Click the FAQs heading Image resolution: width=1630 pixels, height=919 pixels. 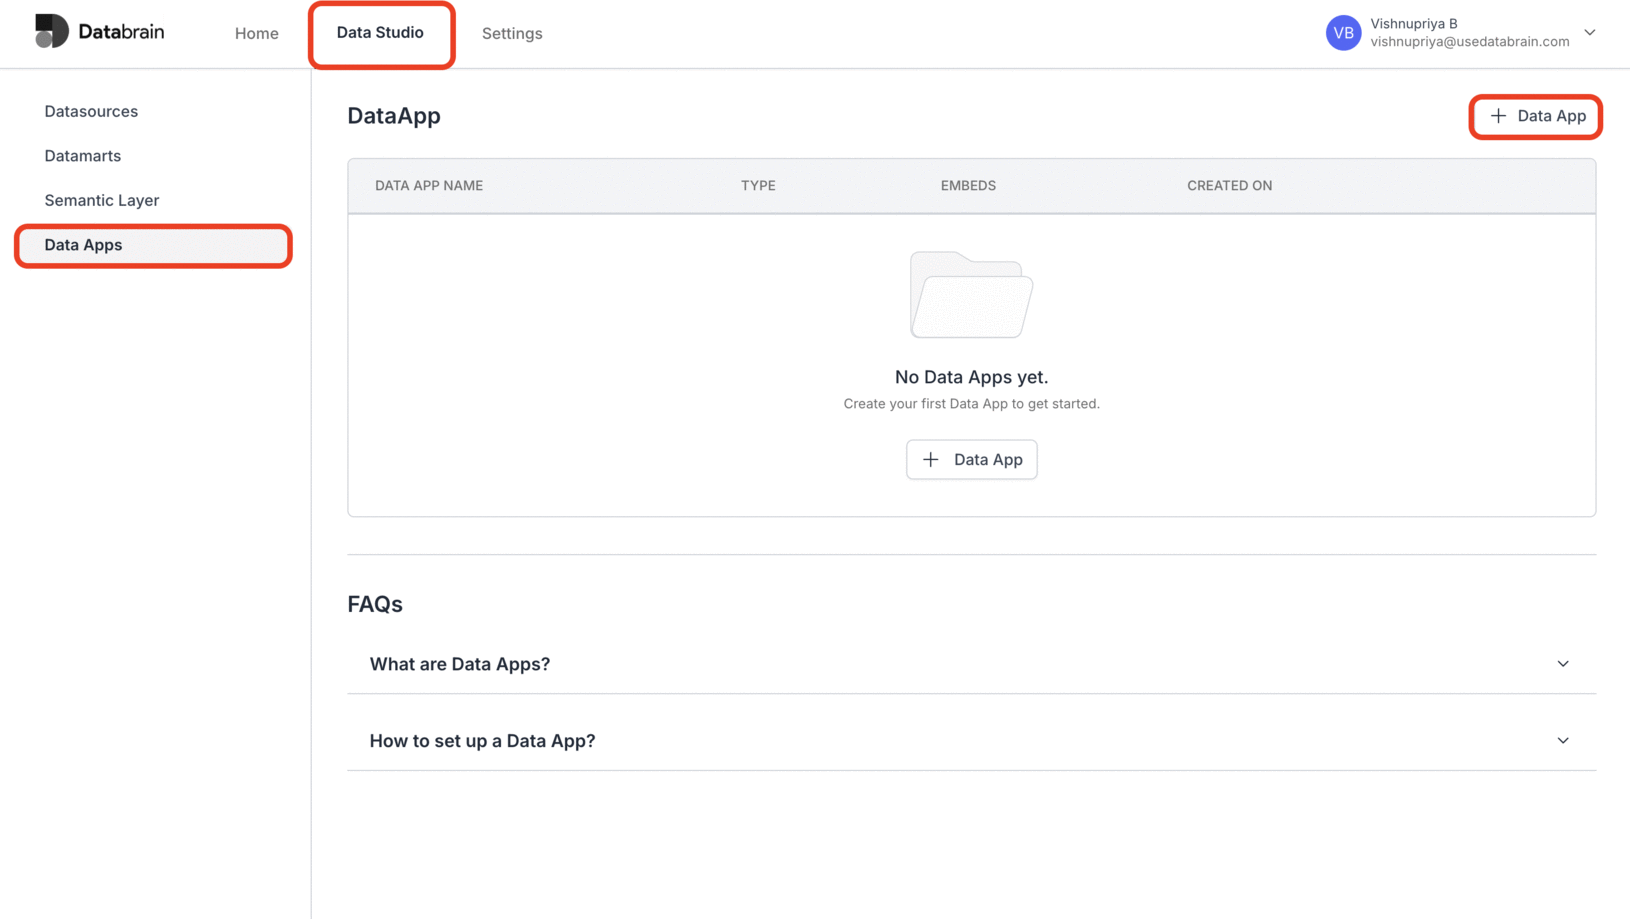pyautogui.click(x=375, y=604)
